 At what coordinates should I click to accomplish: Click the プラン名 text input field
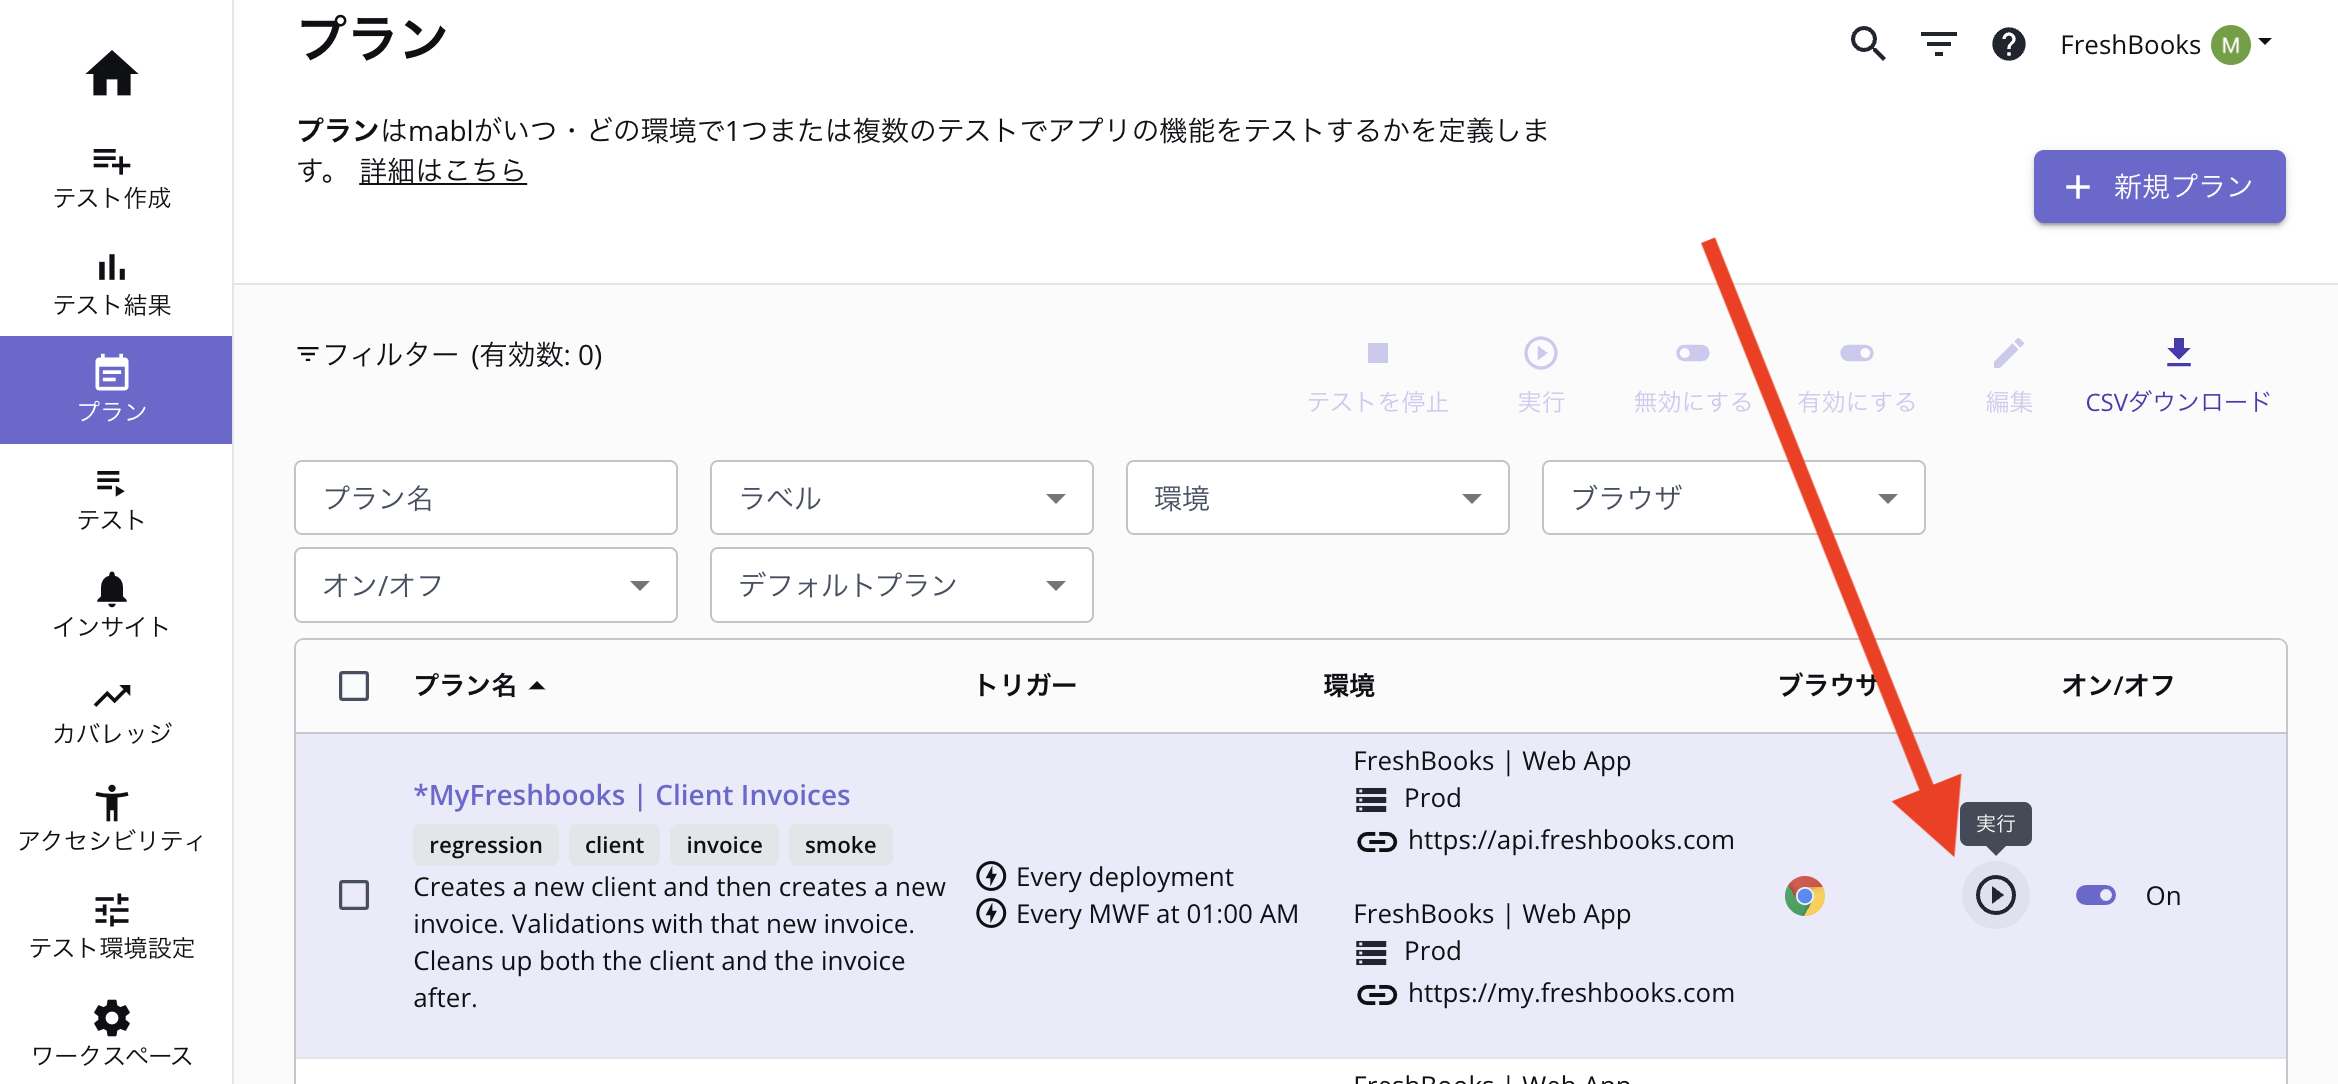486,498
